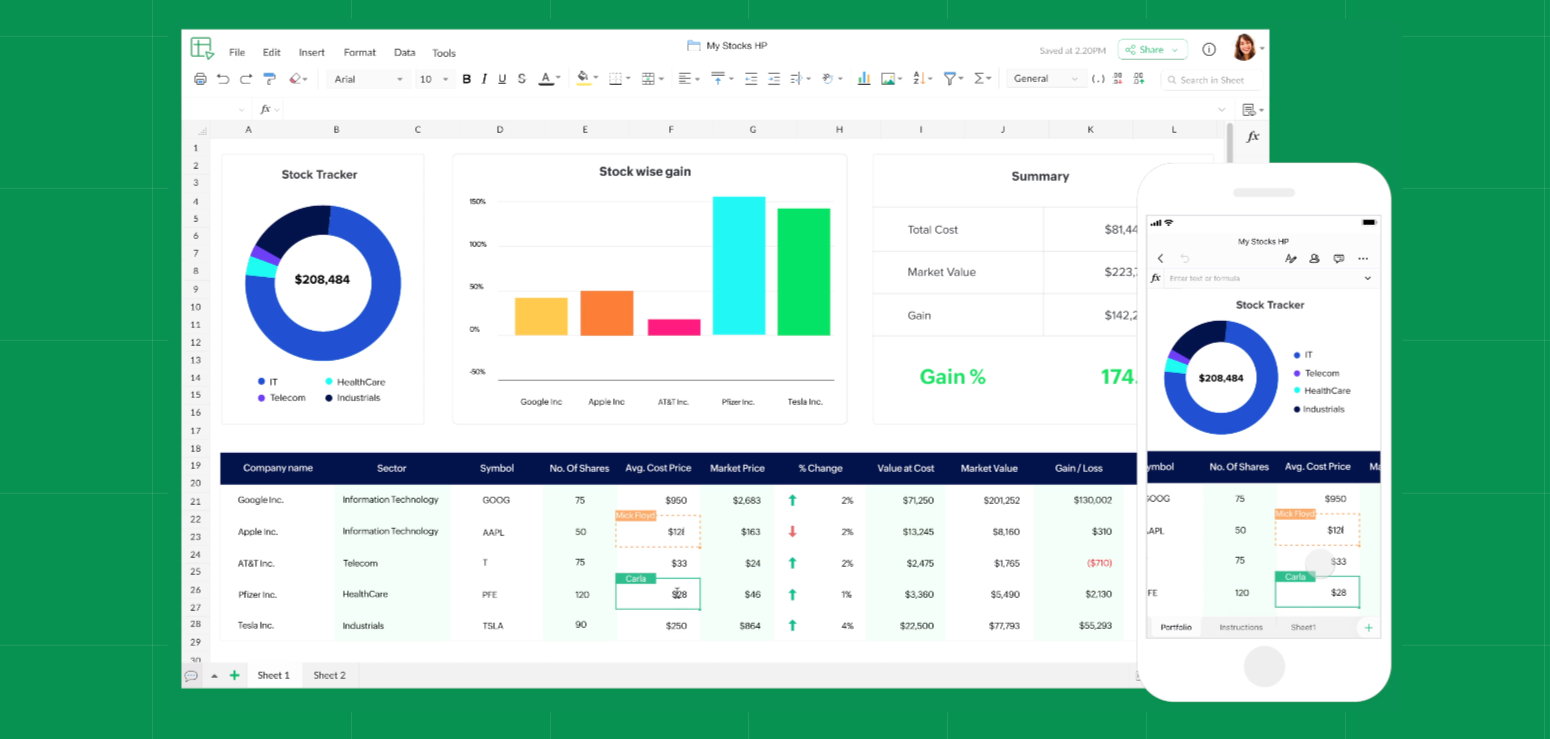Open the Insert menu
Screen dimensions: 1550x739
(312, 53)
